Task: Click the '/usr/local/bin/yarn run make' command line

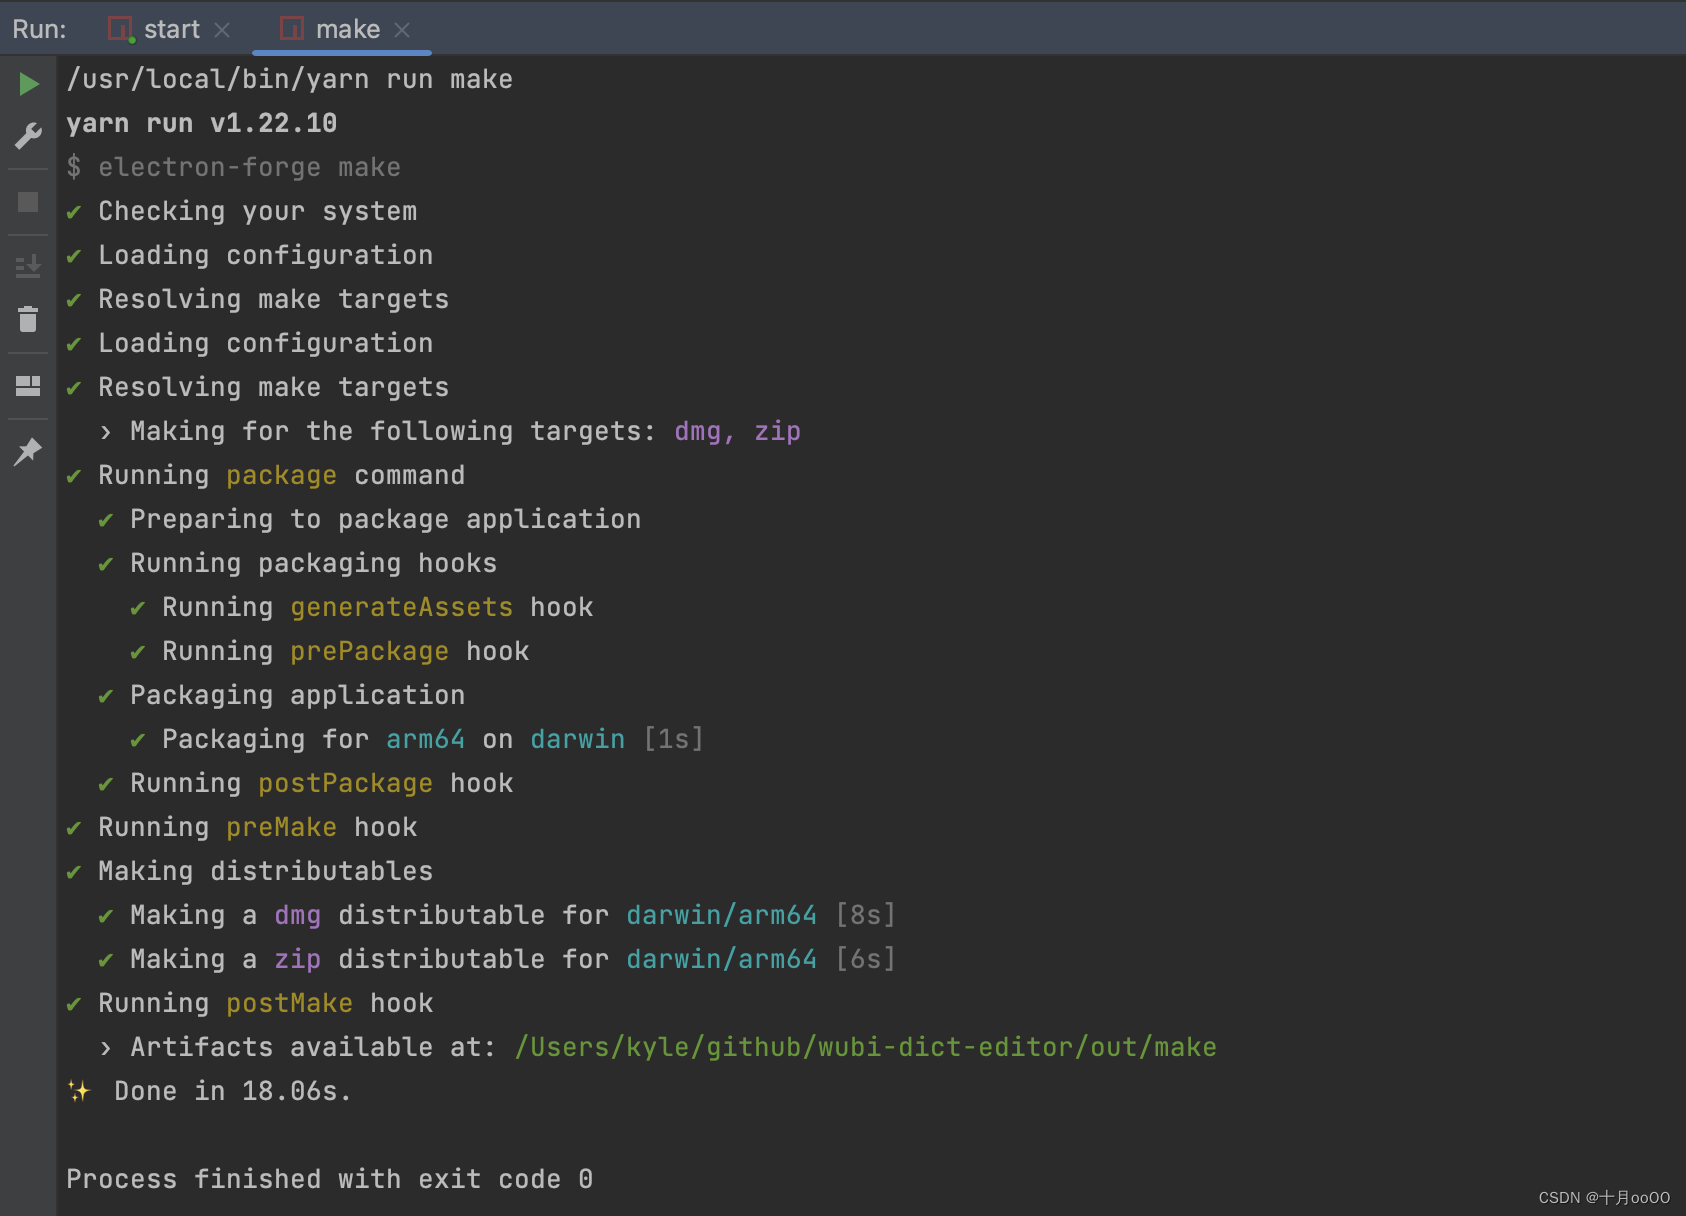Action: tap(289, 79)
